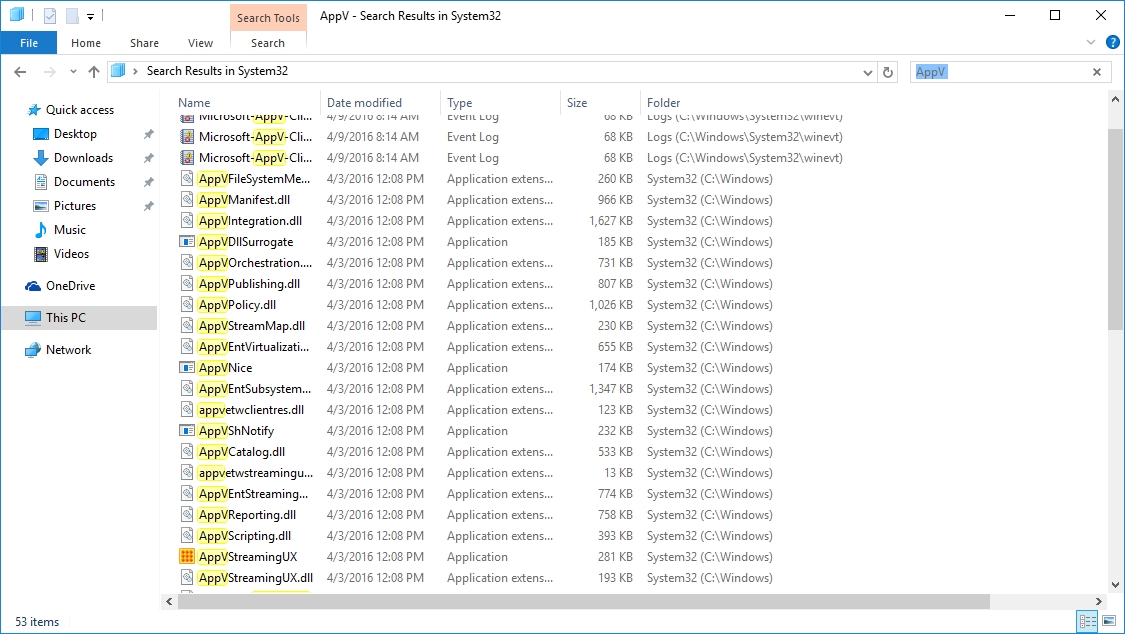The height and width of the screenshot is (634, 1125).
Task: Select the Search Tools contextual tab
Action: tap(268, 18)
